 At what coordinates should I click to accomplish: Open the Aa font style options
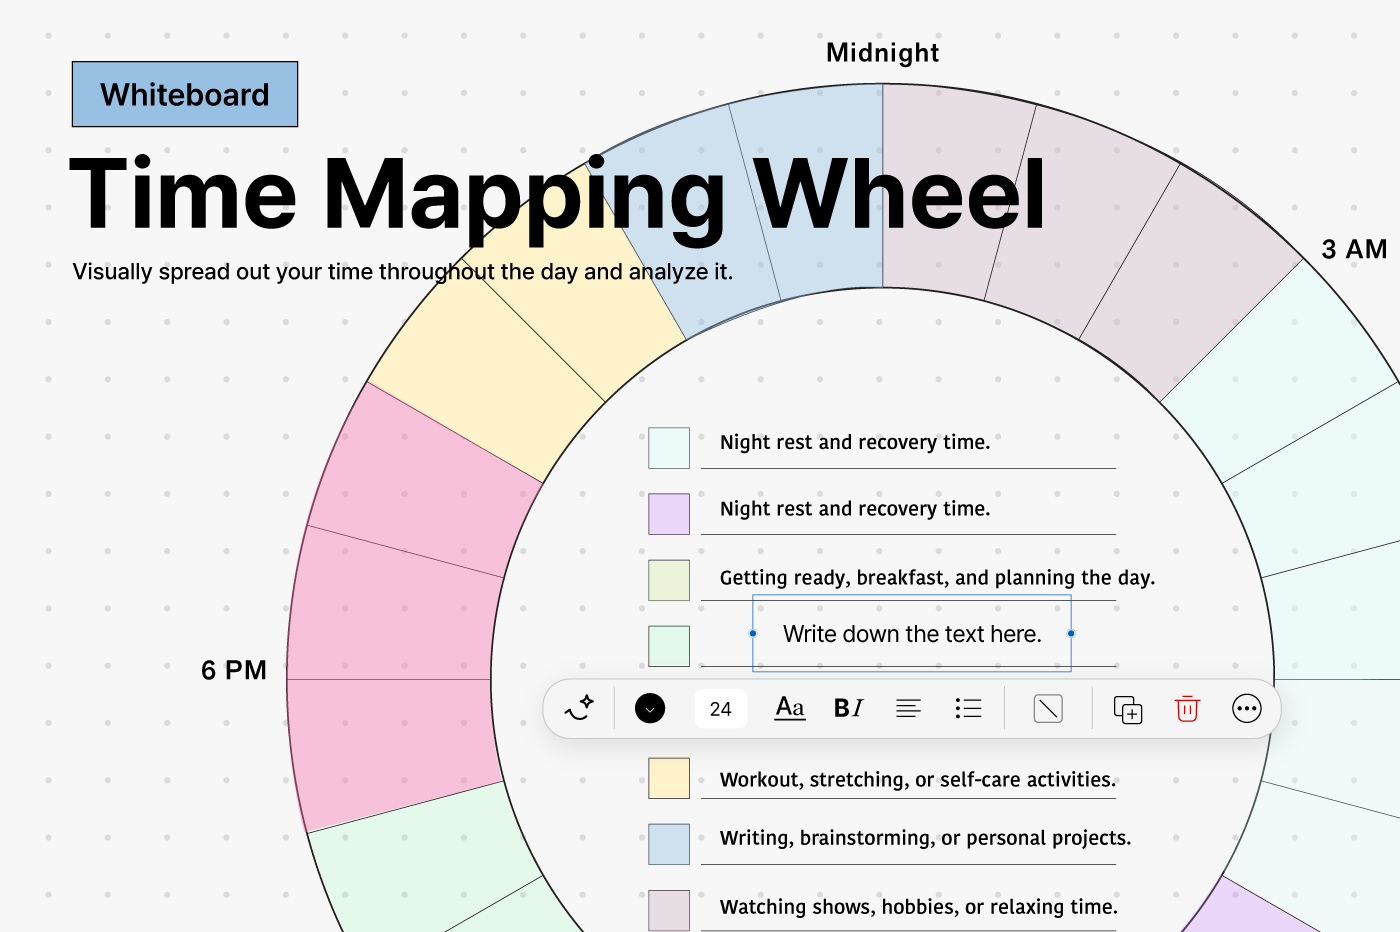coord(790,708)
